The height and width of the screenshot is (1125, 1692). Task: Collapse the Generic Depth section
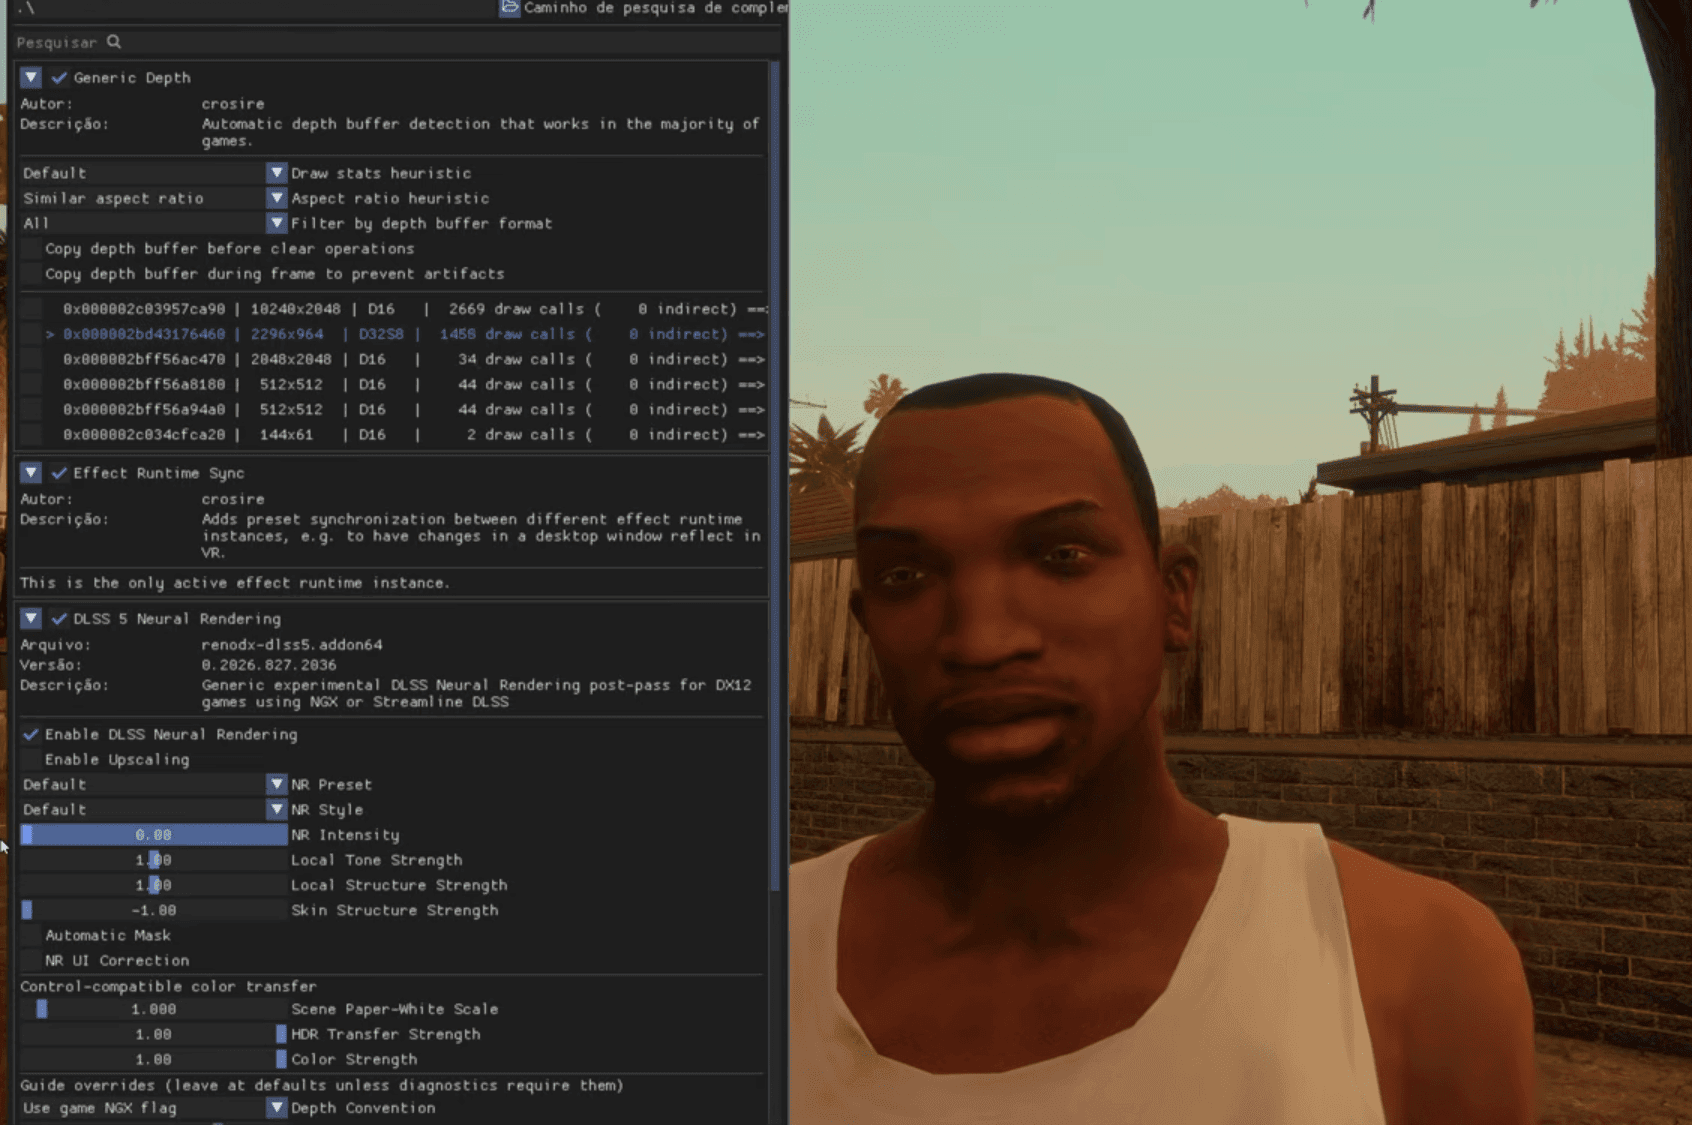(x=31, y=77)
